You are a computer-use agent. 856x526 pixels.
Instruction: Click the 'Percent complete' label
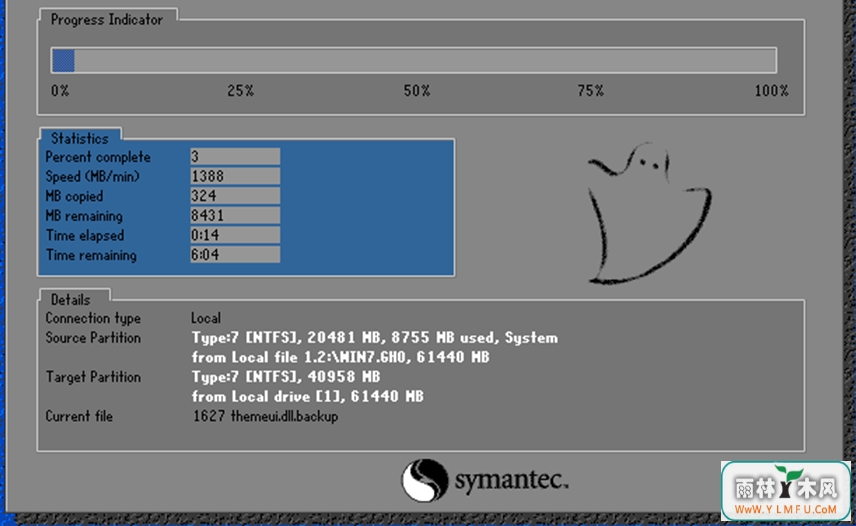click(x=98, y=157)
